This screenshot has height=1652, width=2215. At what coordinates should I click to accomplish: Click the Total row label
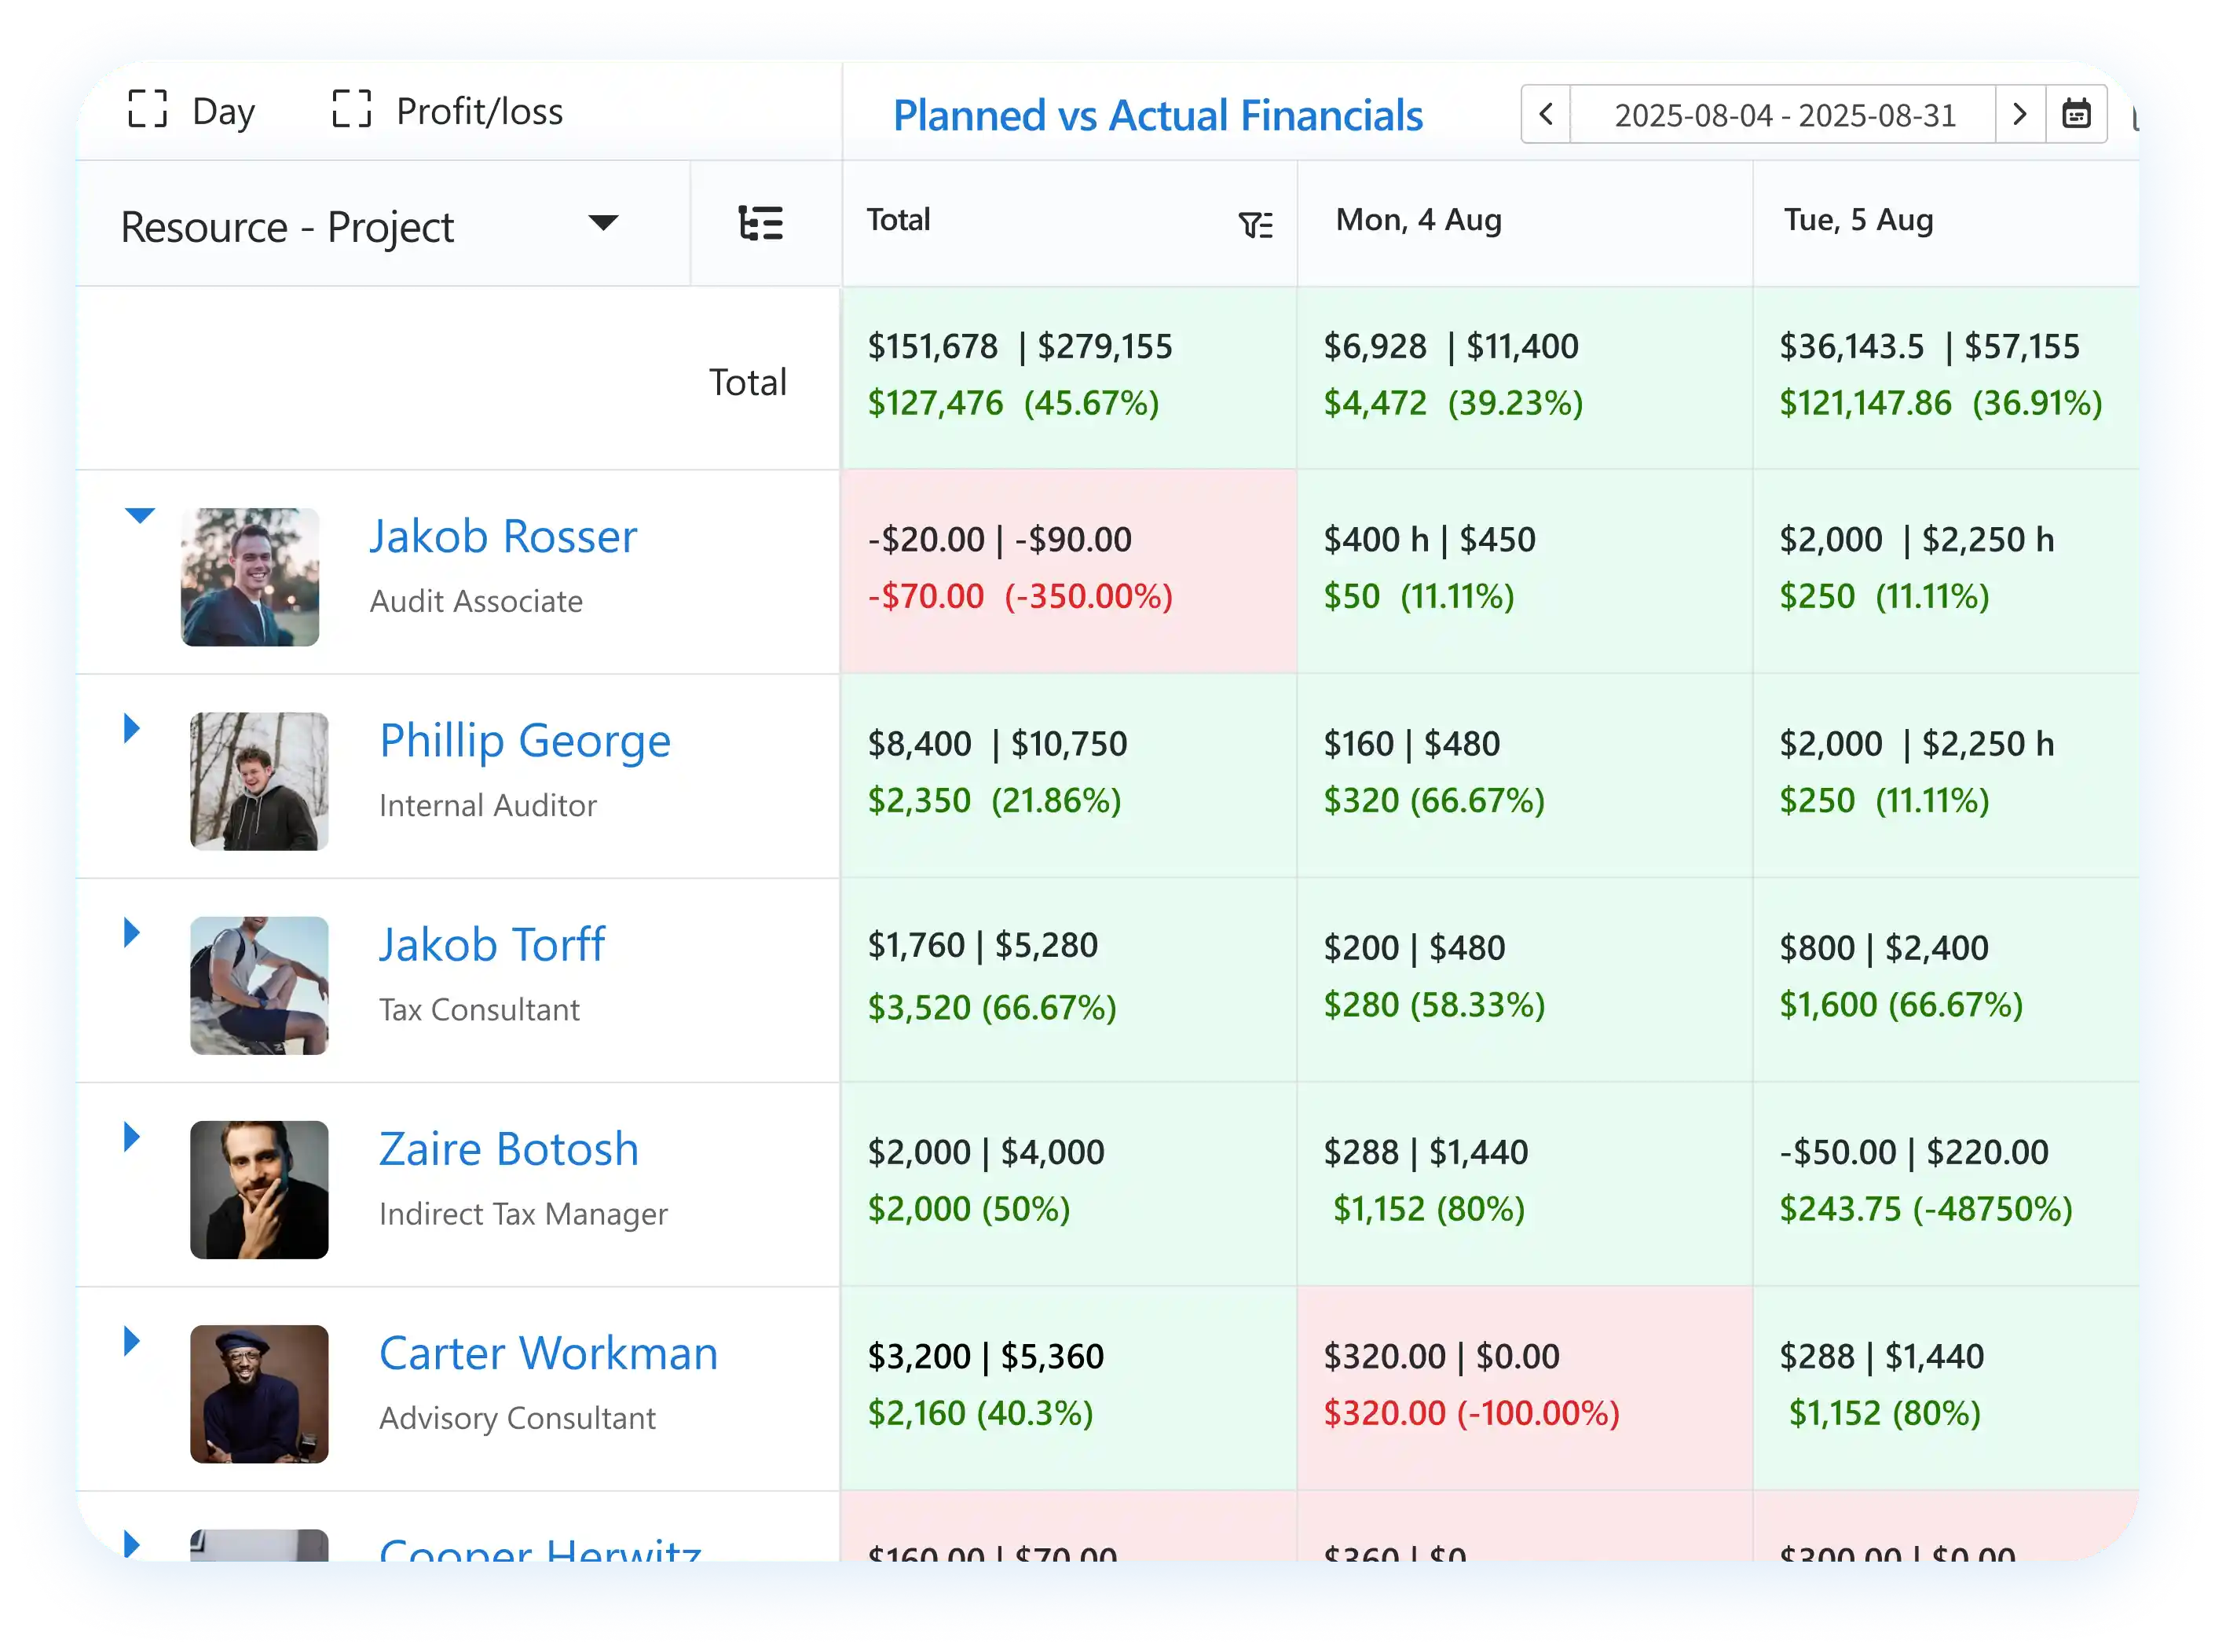tap(747, 382)
